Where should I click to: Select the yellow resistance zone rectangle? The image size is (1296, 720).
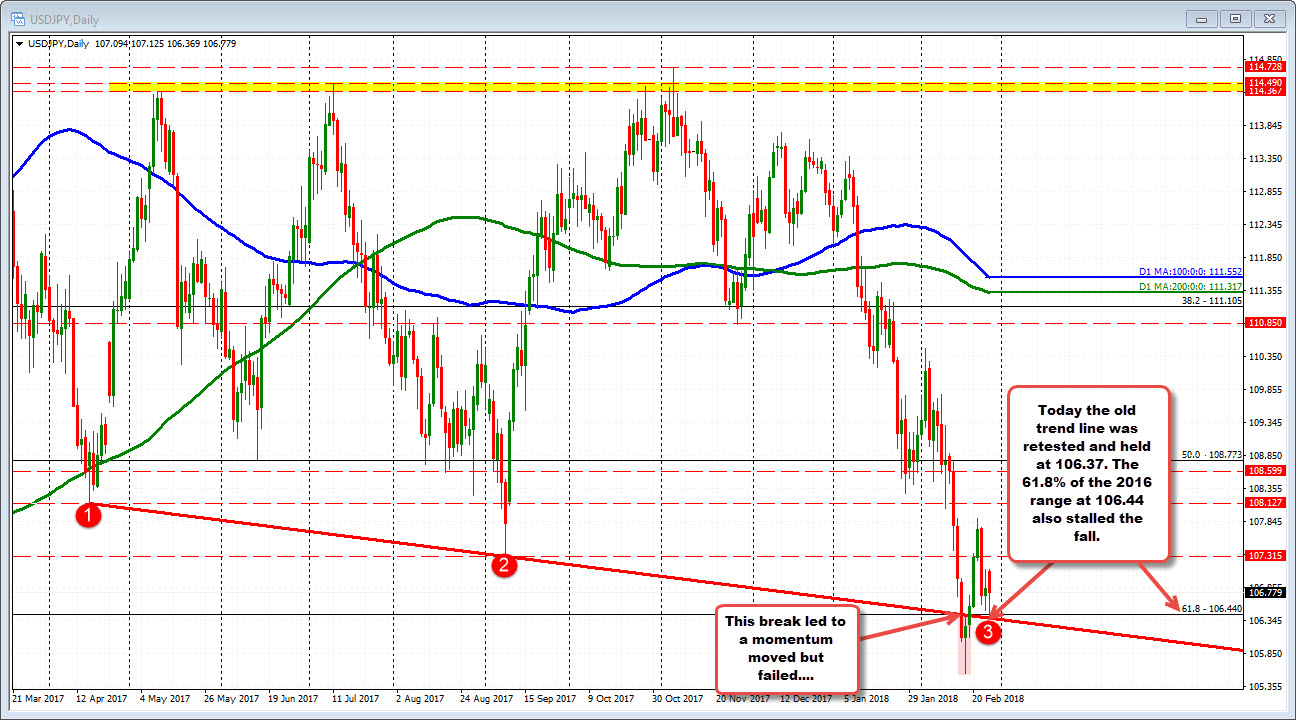click(x=676, y=88)
